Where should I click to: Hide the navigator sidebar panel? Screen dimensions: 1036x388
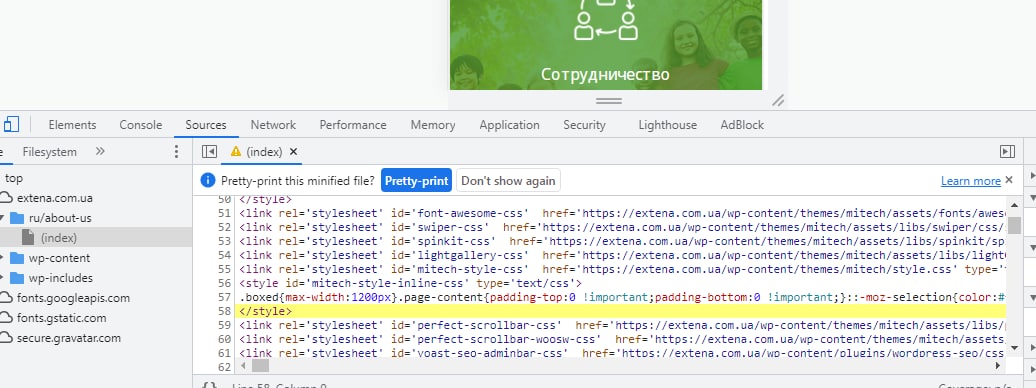[x=209, y=152]
